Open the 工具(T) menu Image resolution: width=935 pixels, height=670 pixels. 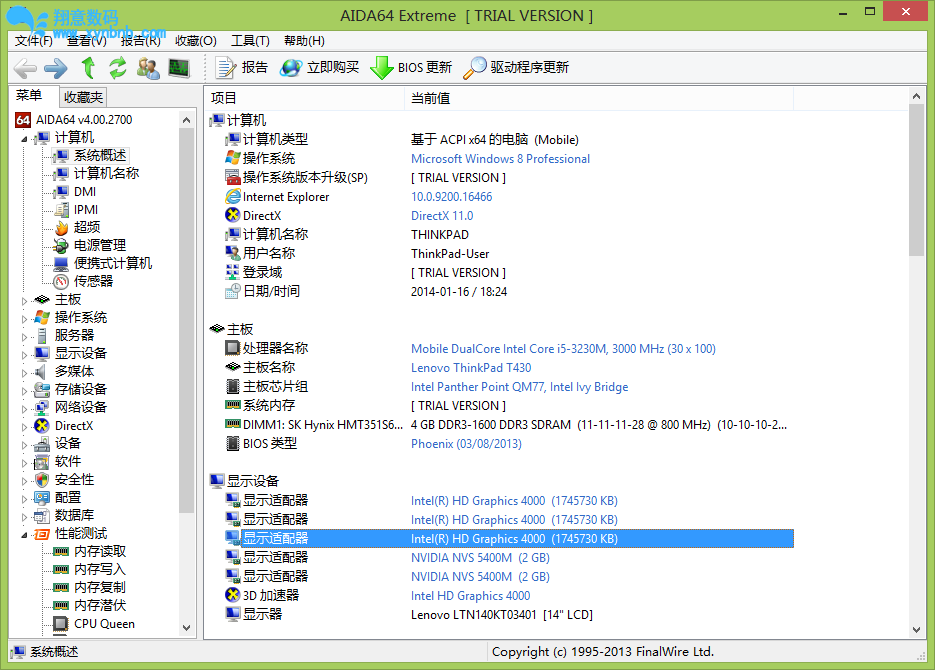coord(250,41)
